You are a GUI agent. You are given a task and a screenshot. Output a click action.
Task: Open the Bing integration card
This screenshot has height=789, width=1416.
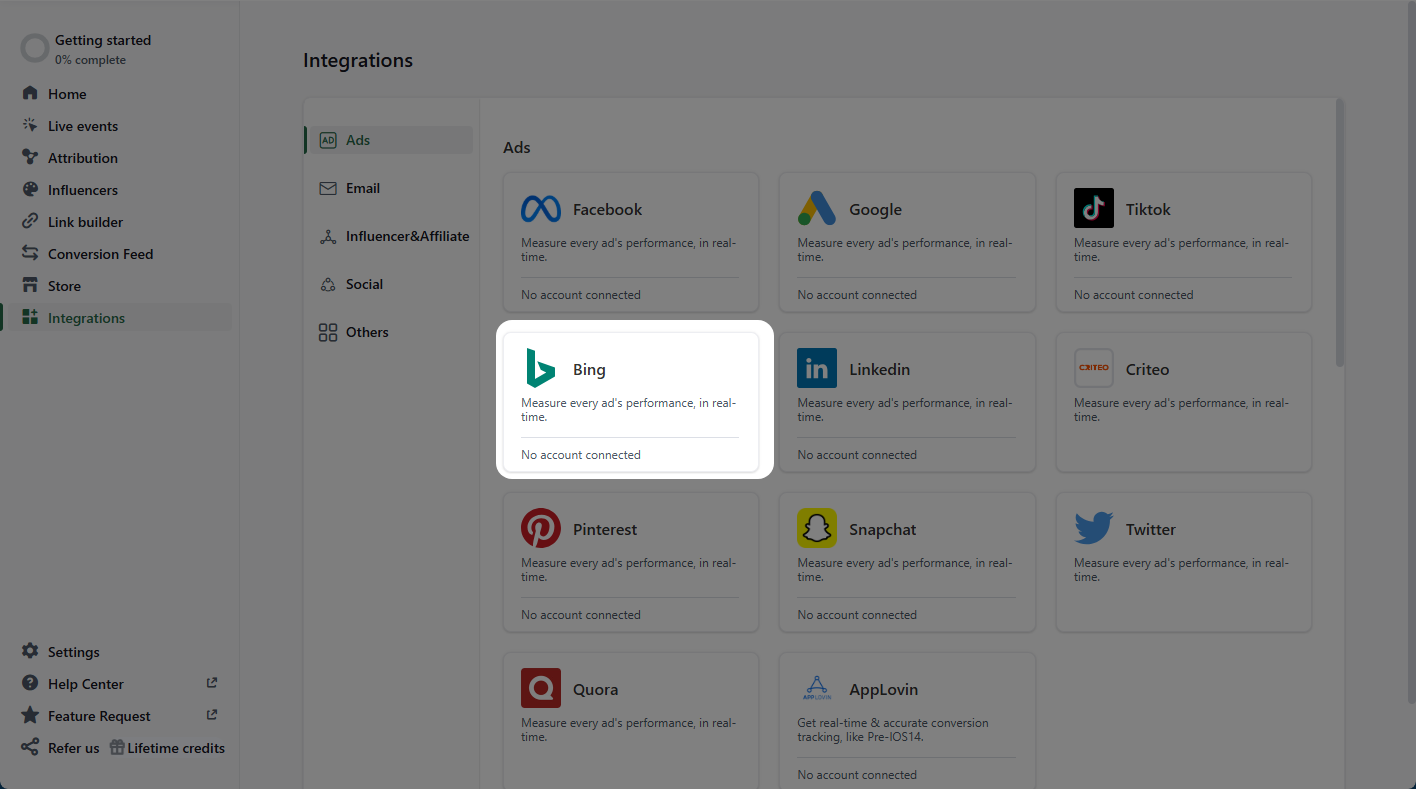(x=631, y=400)
